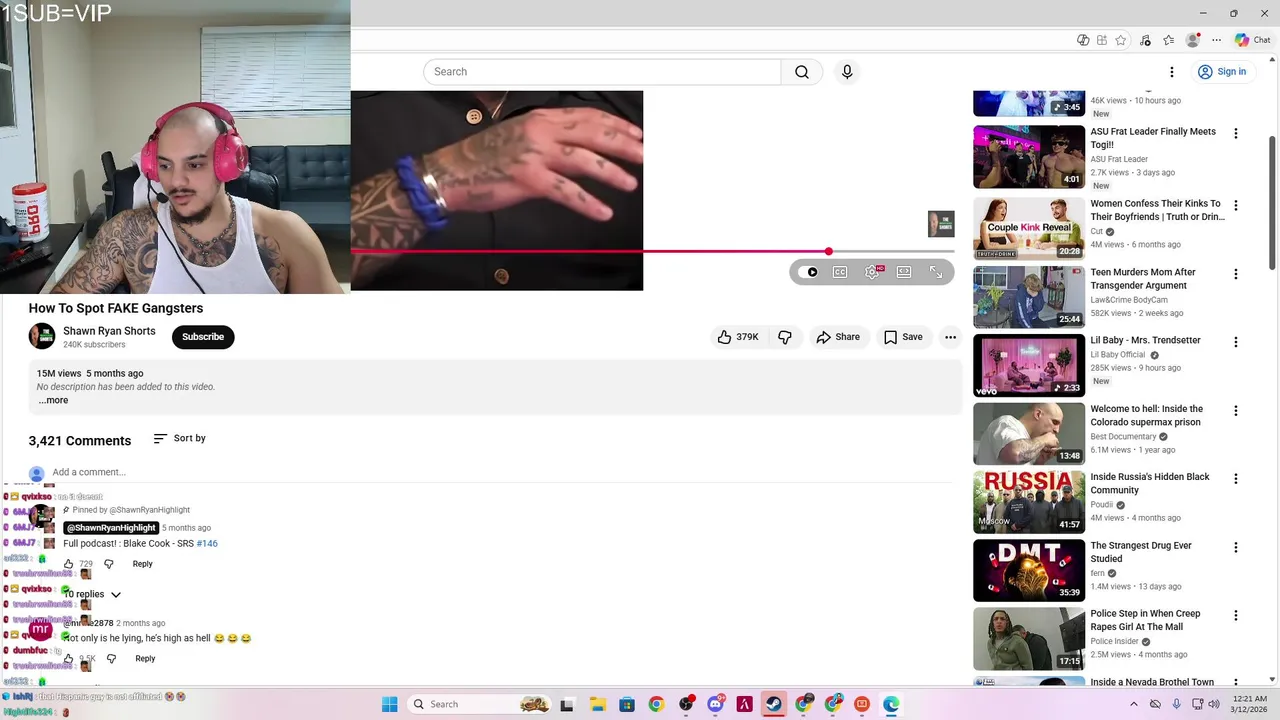Viewport: 1280px width, 720px height.
Task: Dislike the video
Action: coord(785,337)
